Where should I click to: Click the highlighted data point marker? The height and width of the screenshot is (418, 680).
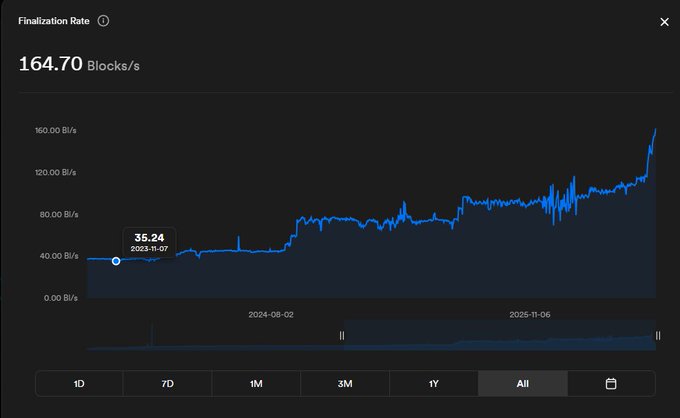coord(116,261)
